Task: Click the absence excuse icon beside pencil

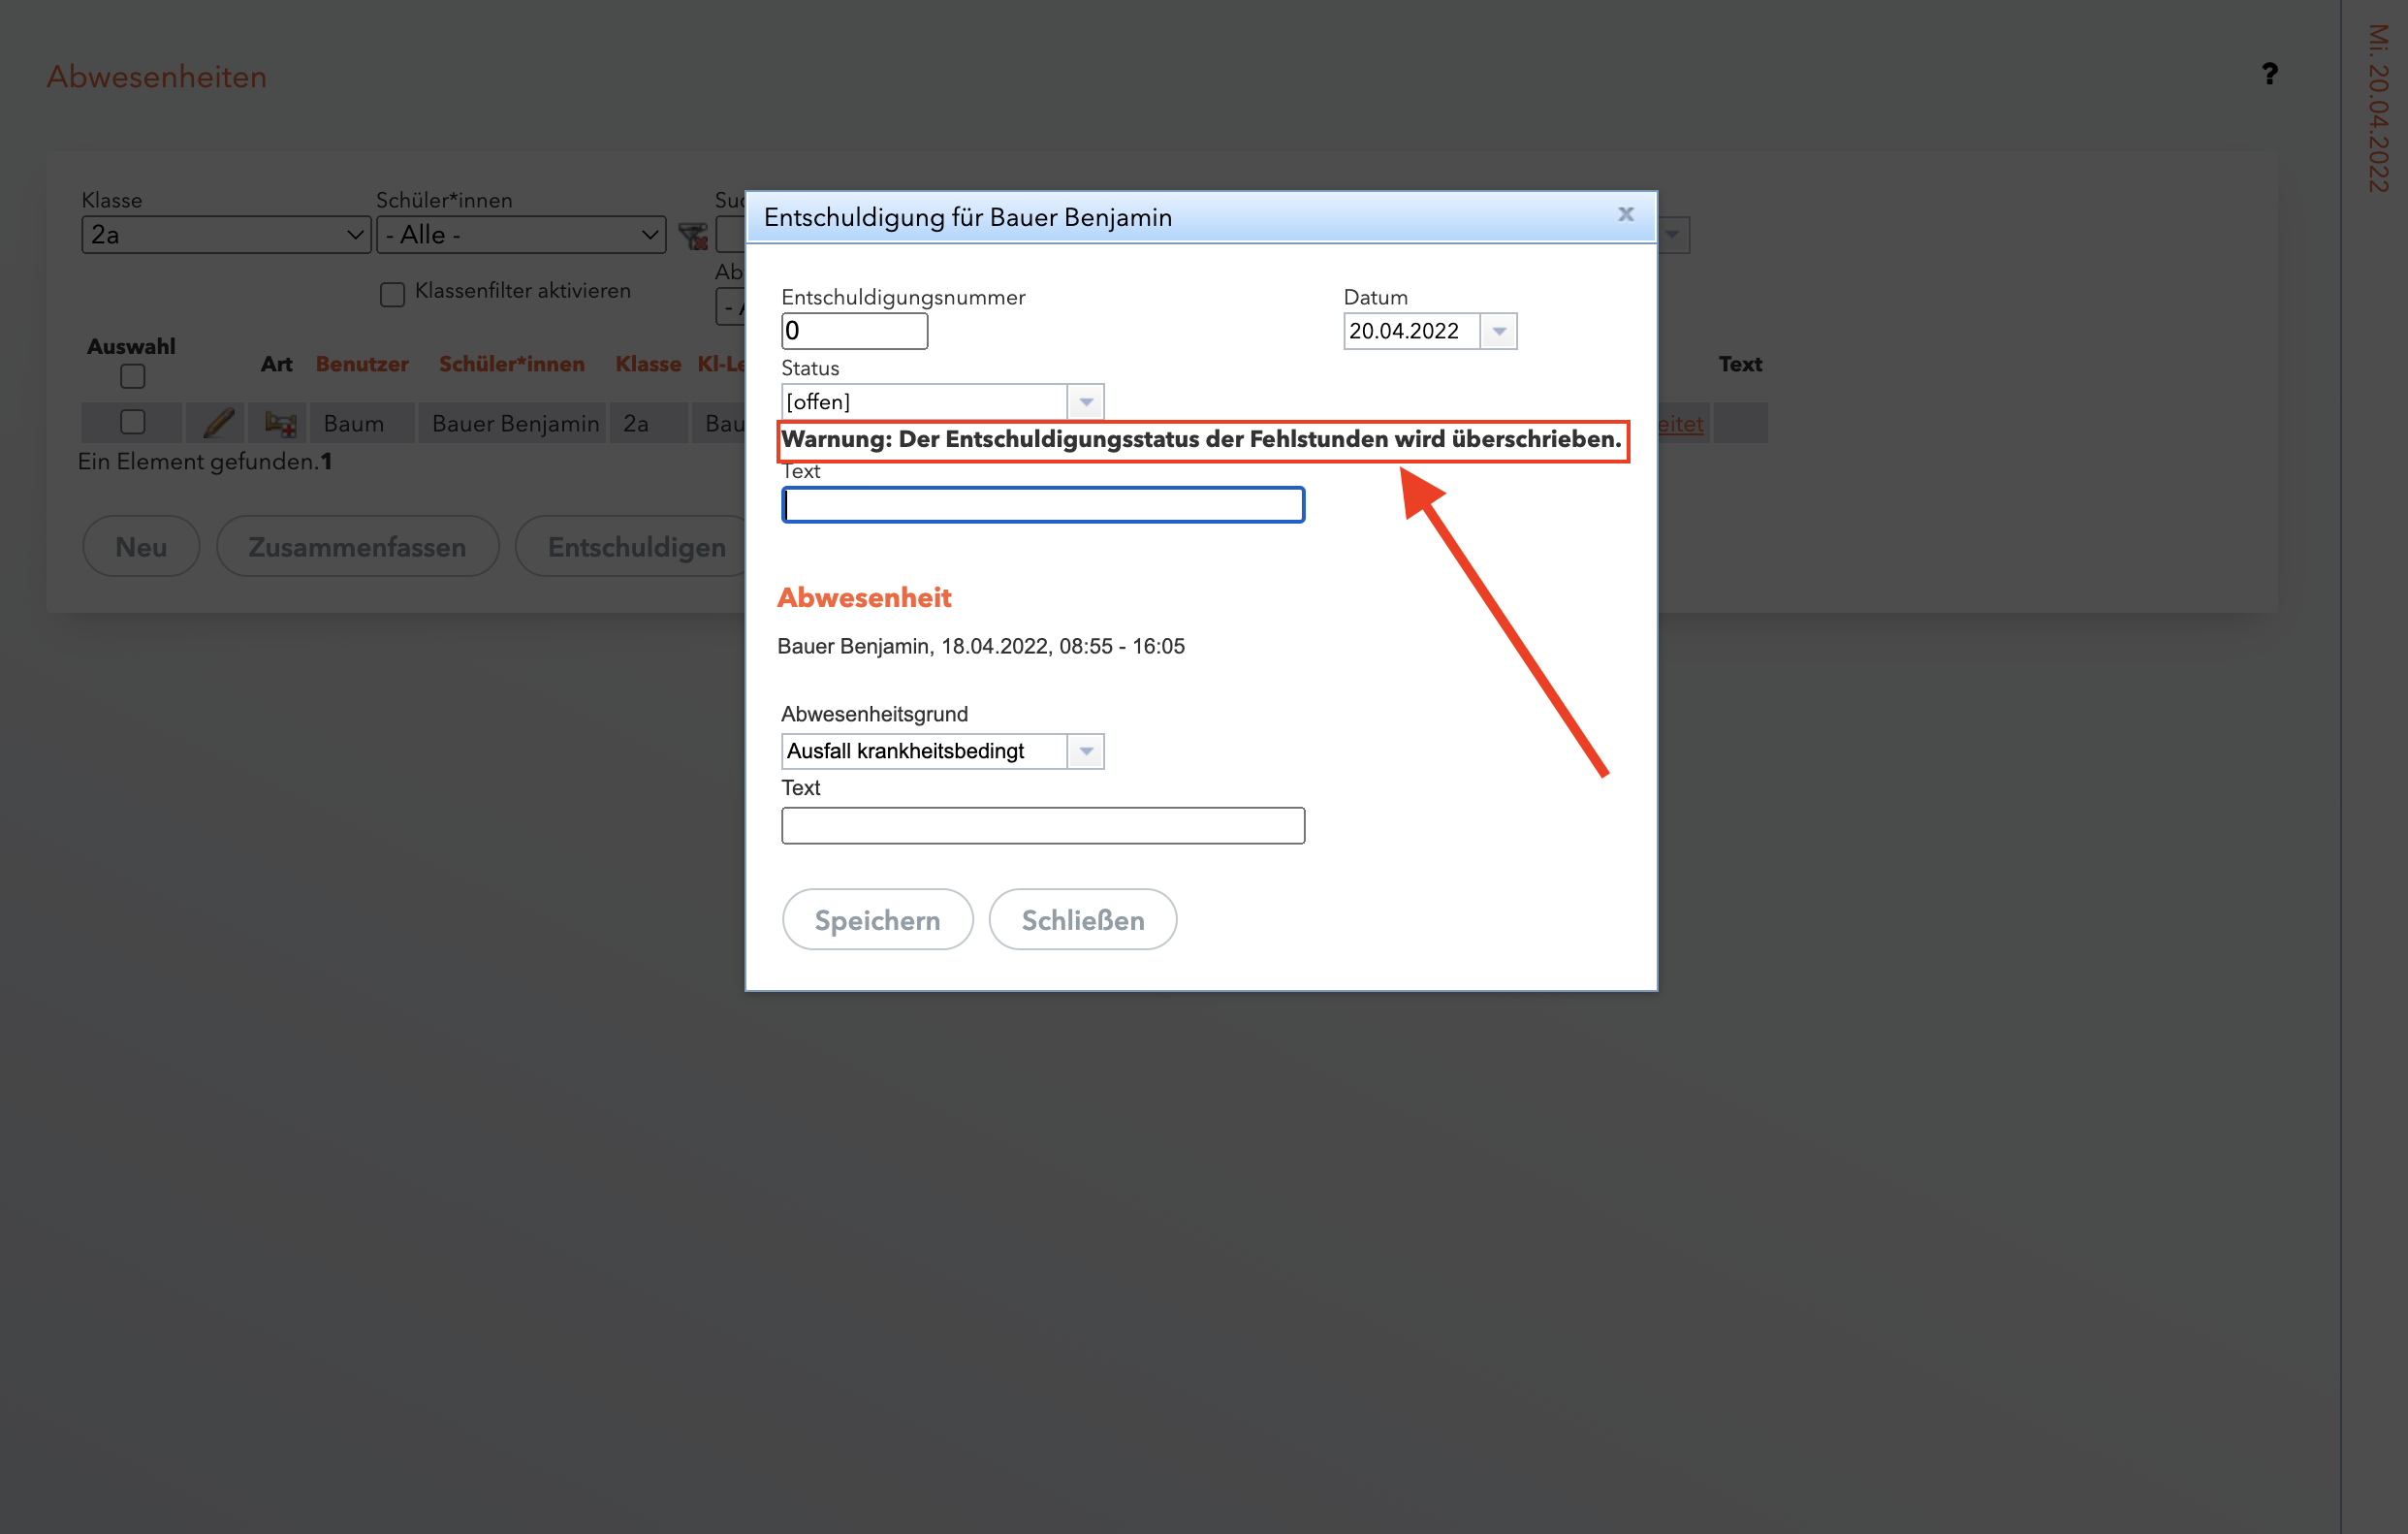Action: pyautogui.click(x=280, y=423)
